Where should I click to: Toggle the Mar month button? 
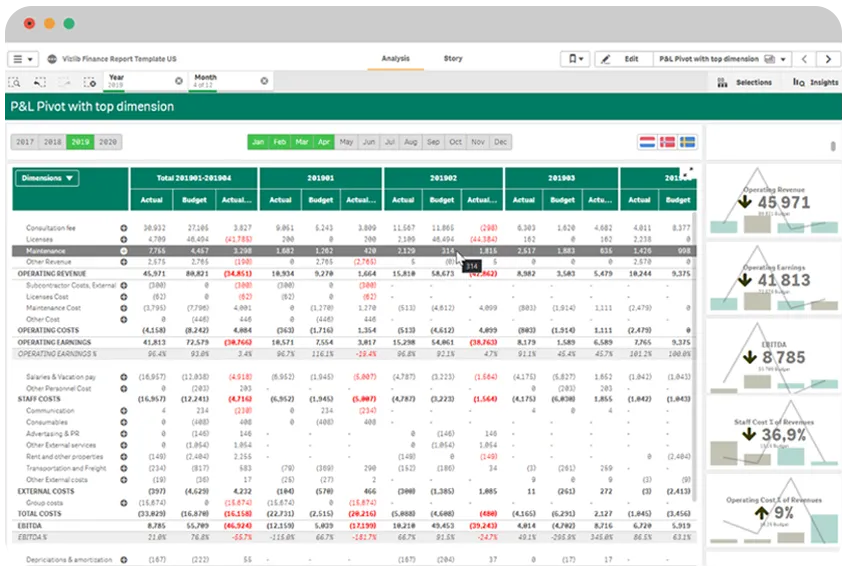302,143
